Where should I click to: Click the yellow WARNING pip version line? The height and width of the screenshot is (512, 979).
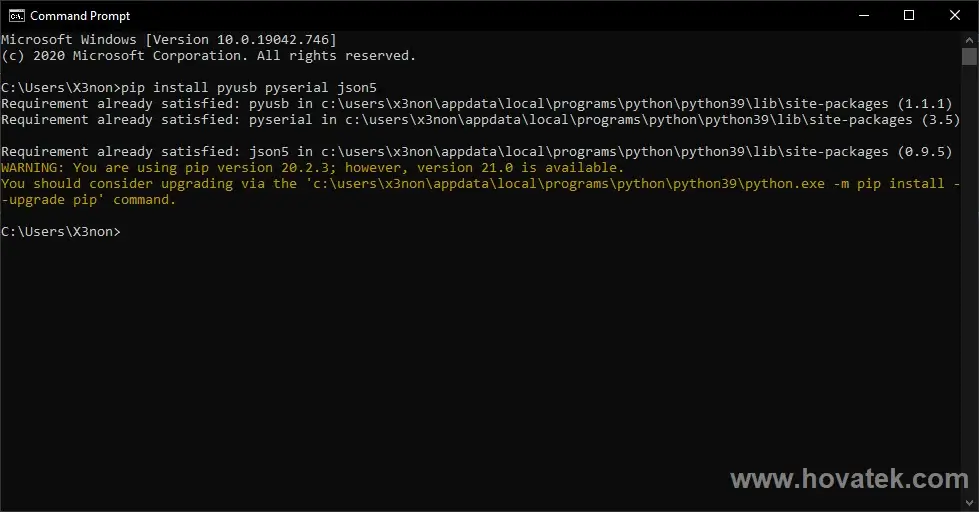312,167
